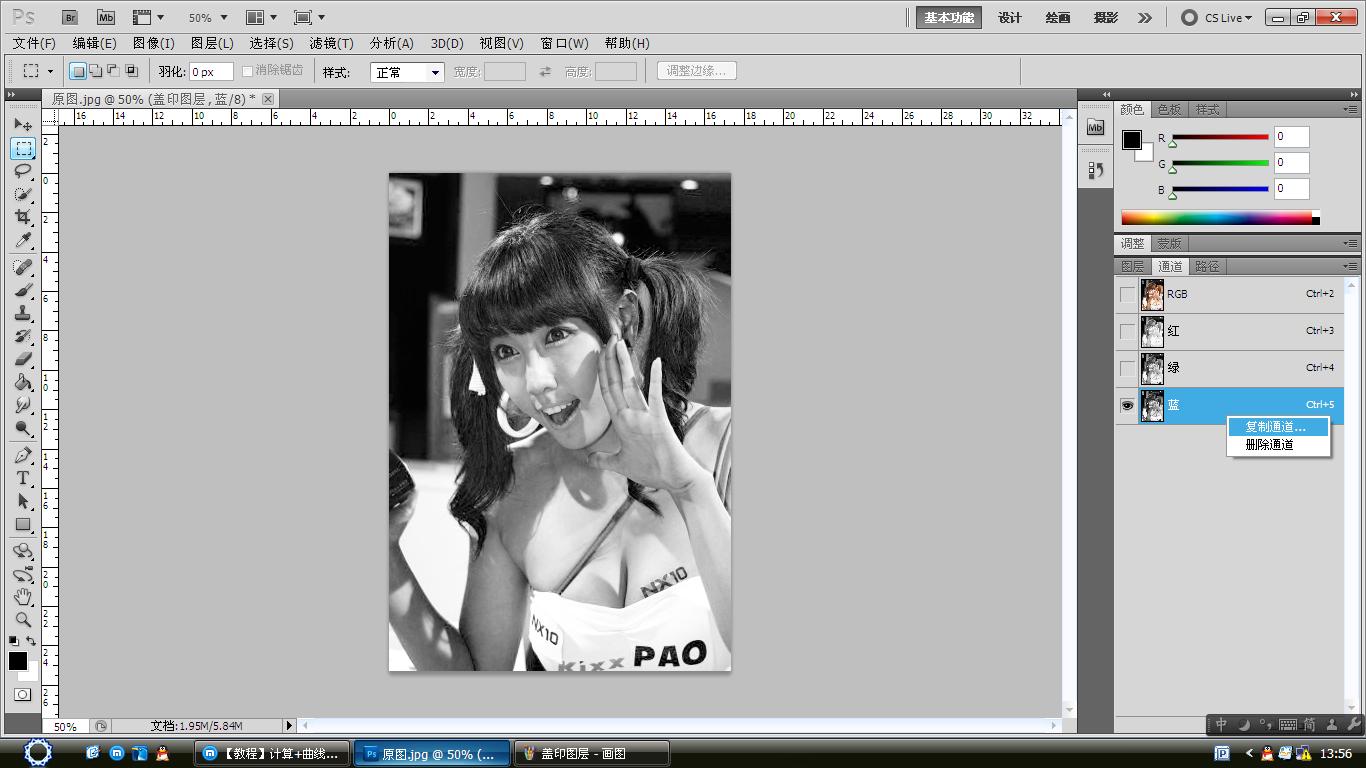The width and height of the screenshot is (1366, 768).
Task: Select the Zoom tool
Action: (23, 620)
